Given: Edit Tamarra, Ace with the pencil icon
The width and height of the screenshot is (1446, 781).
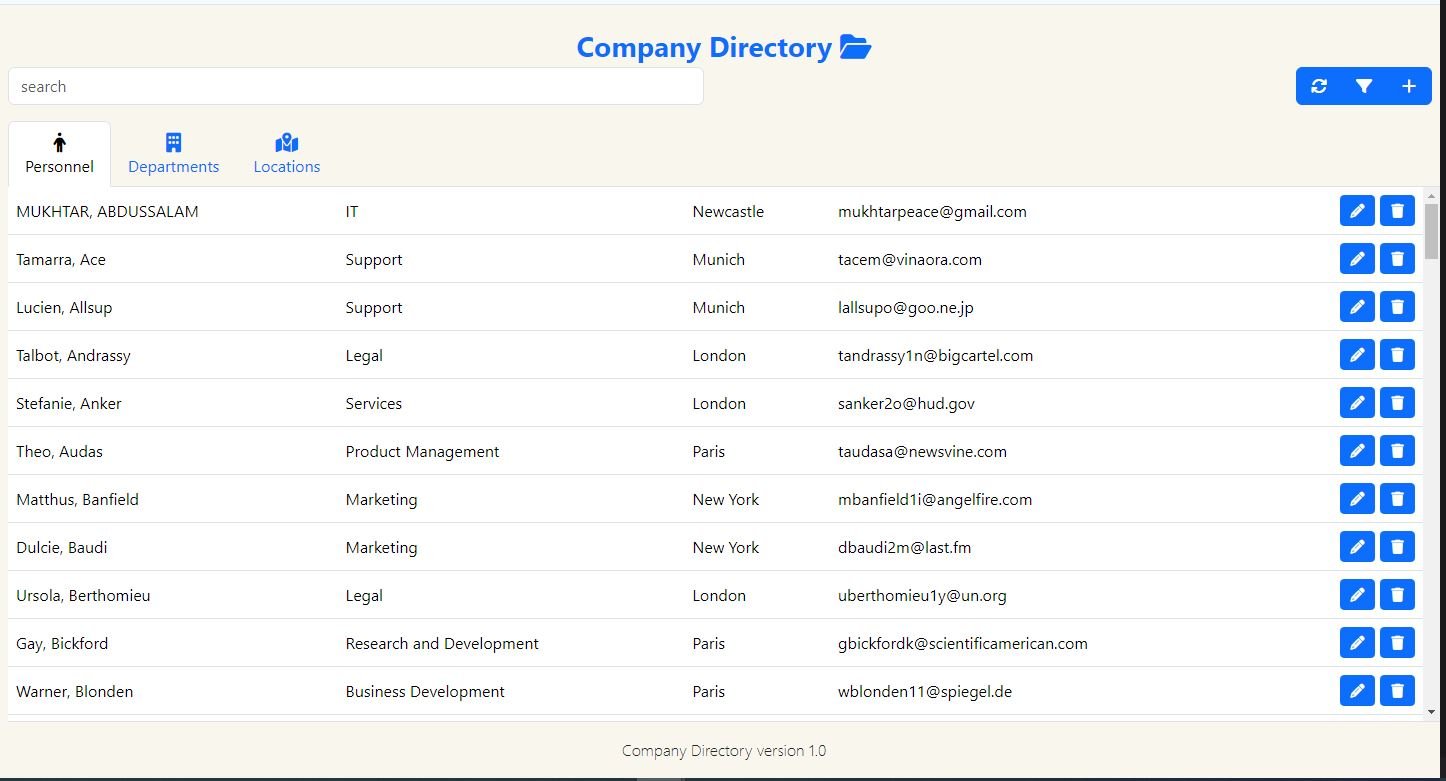Looking at the screenshot, I should pos(1357,259).
